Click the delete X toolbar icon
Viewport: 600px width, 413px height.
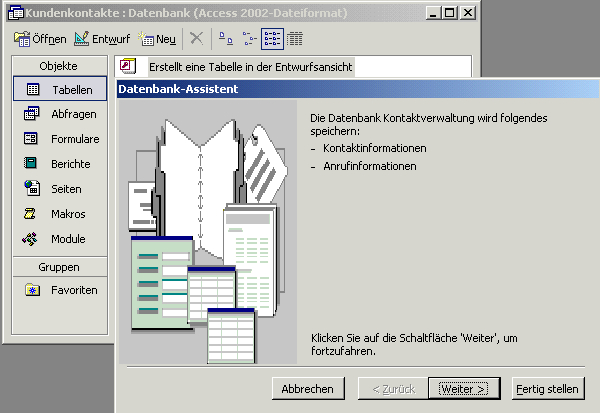point(197,39)
